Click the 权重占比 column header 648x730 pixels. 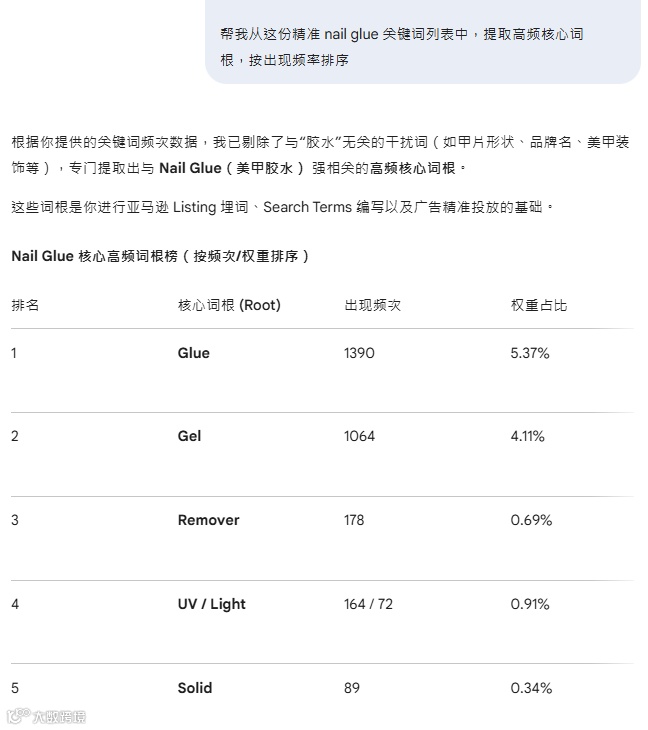coord(538,305)
